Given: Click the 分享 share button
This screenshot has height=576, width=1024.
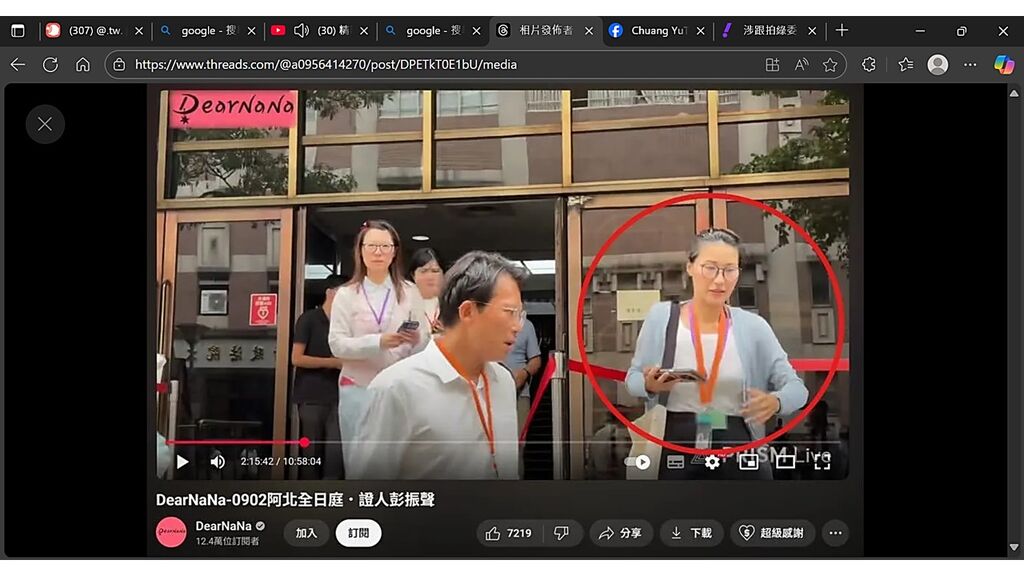Looking at the screenshot, I should (x=620, y=533).
